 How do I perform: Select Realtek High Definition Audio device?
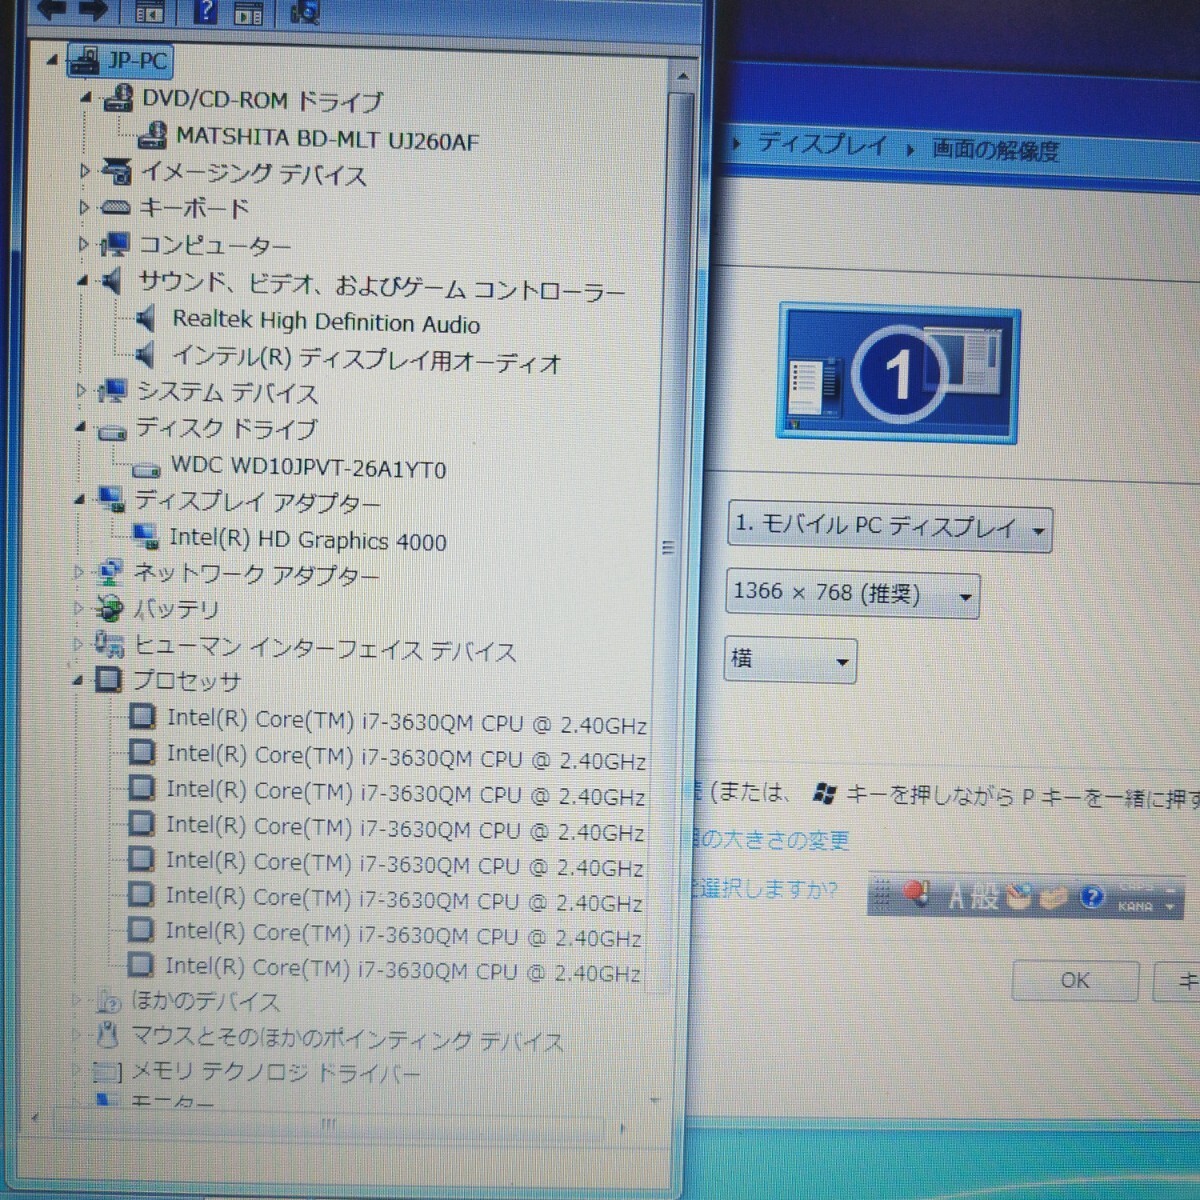[x=326, y=321]
